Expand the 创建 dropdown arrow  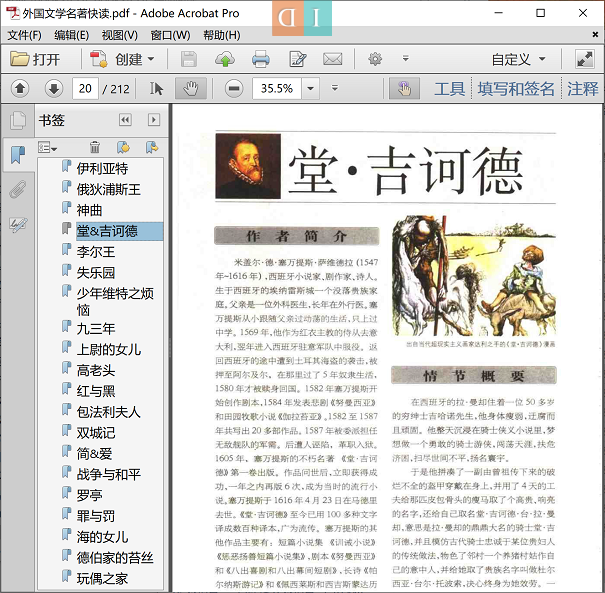[x=151, y=59]
